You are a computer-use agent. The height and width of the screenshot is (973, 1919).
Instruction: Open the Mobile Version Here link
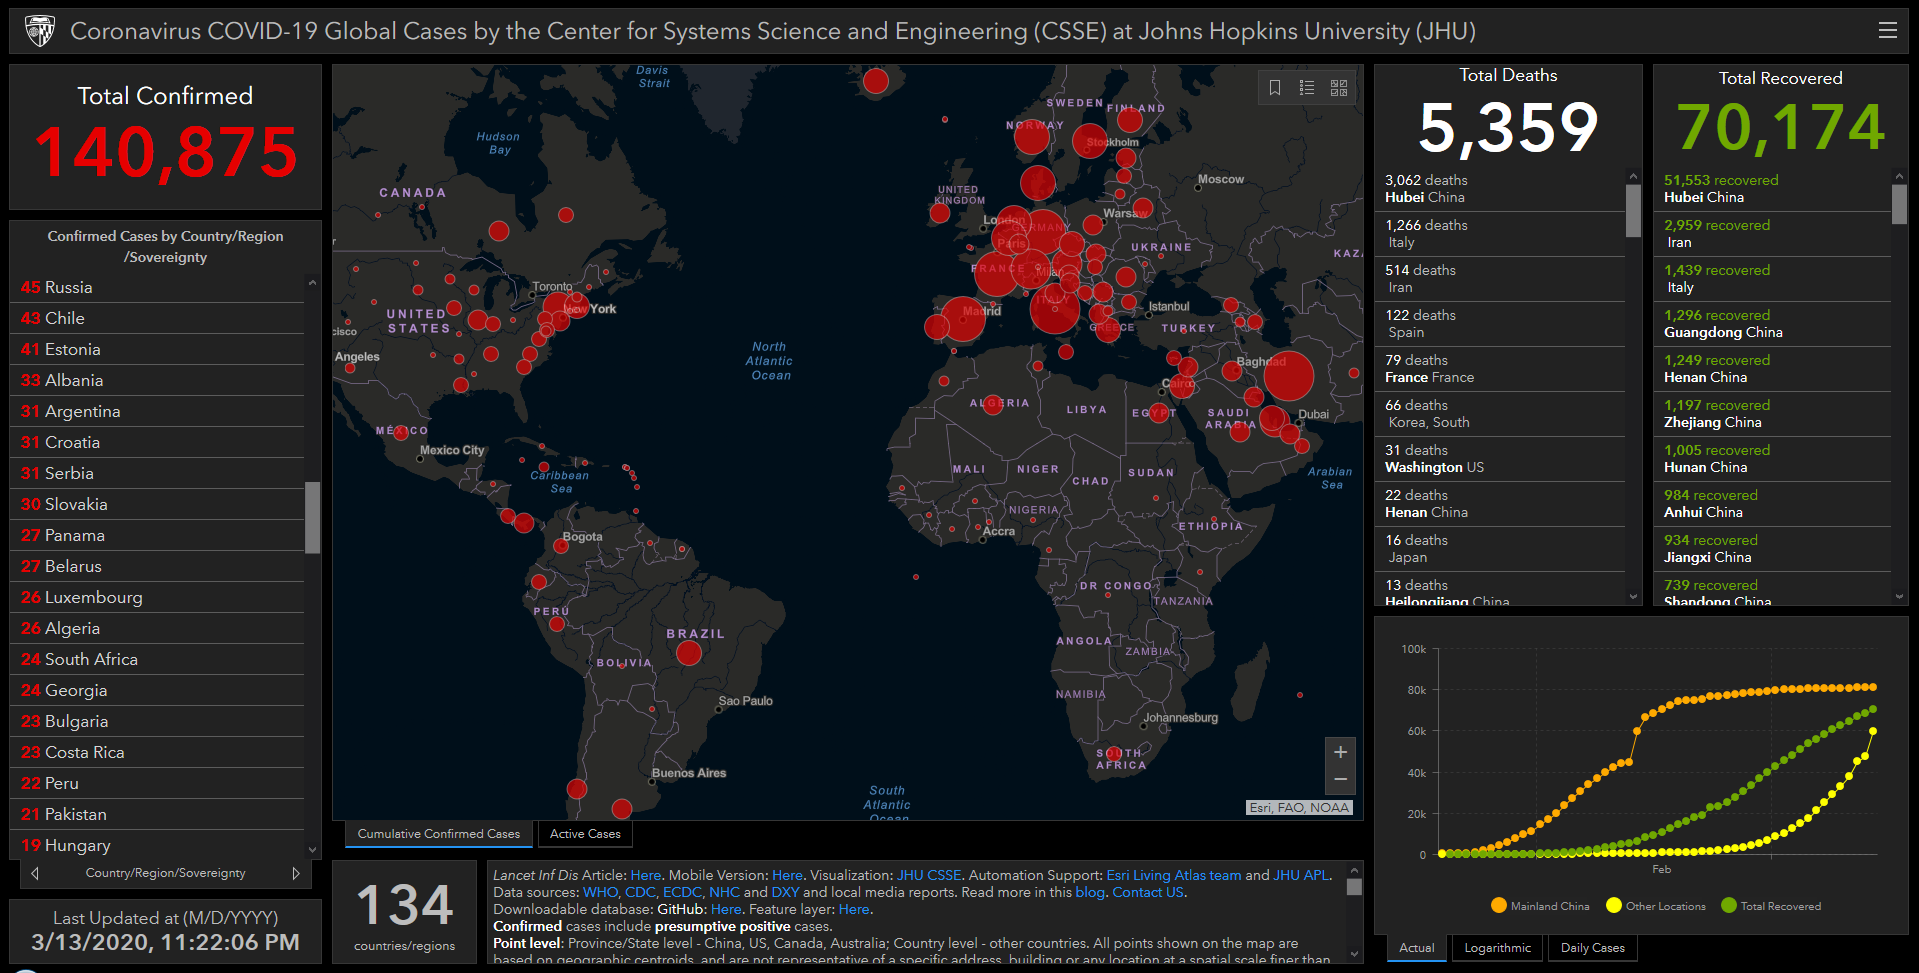[787, 875]
